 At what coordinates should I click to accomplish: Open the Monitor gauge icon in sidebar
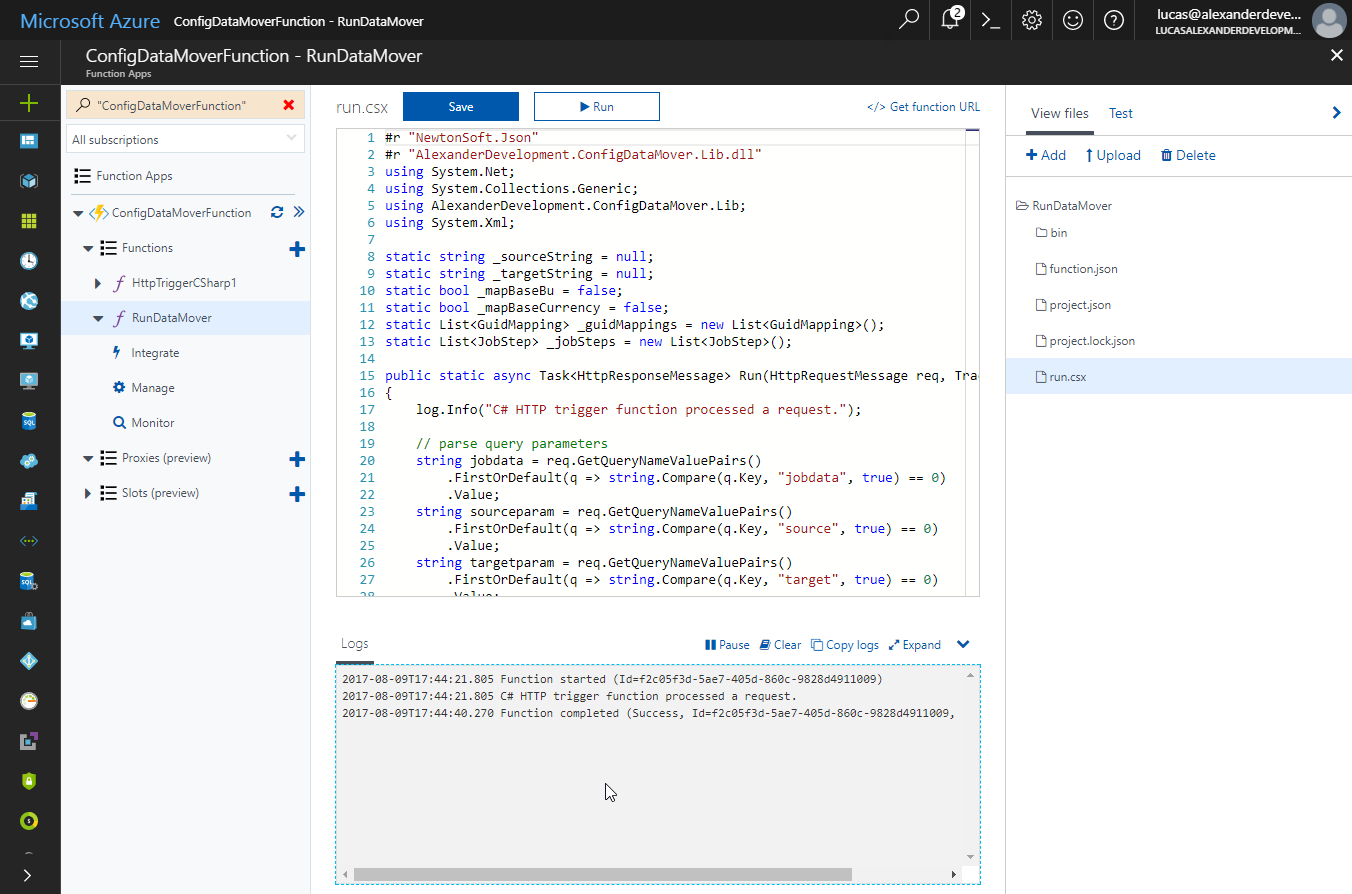29,700
